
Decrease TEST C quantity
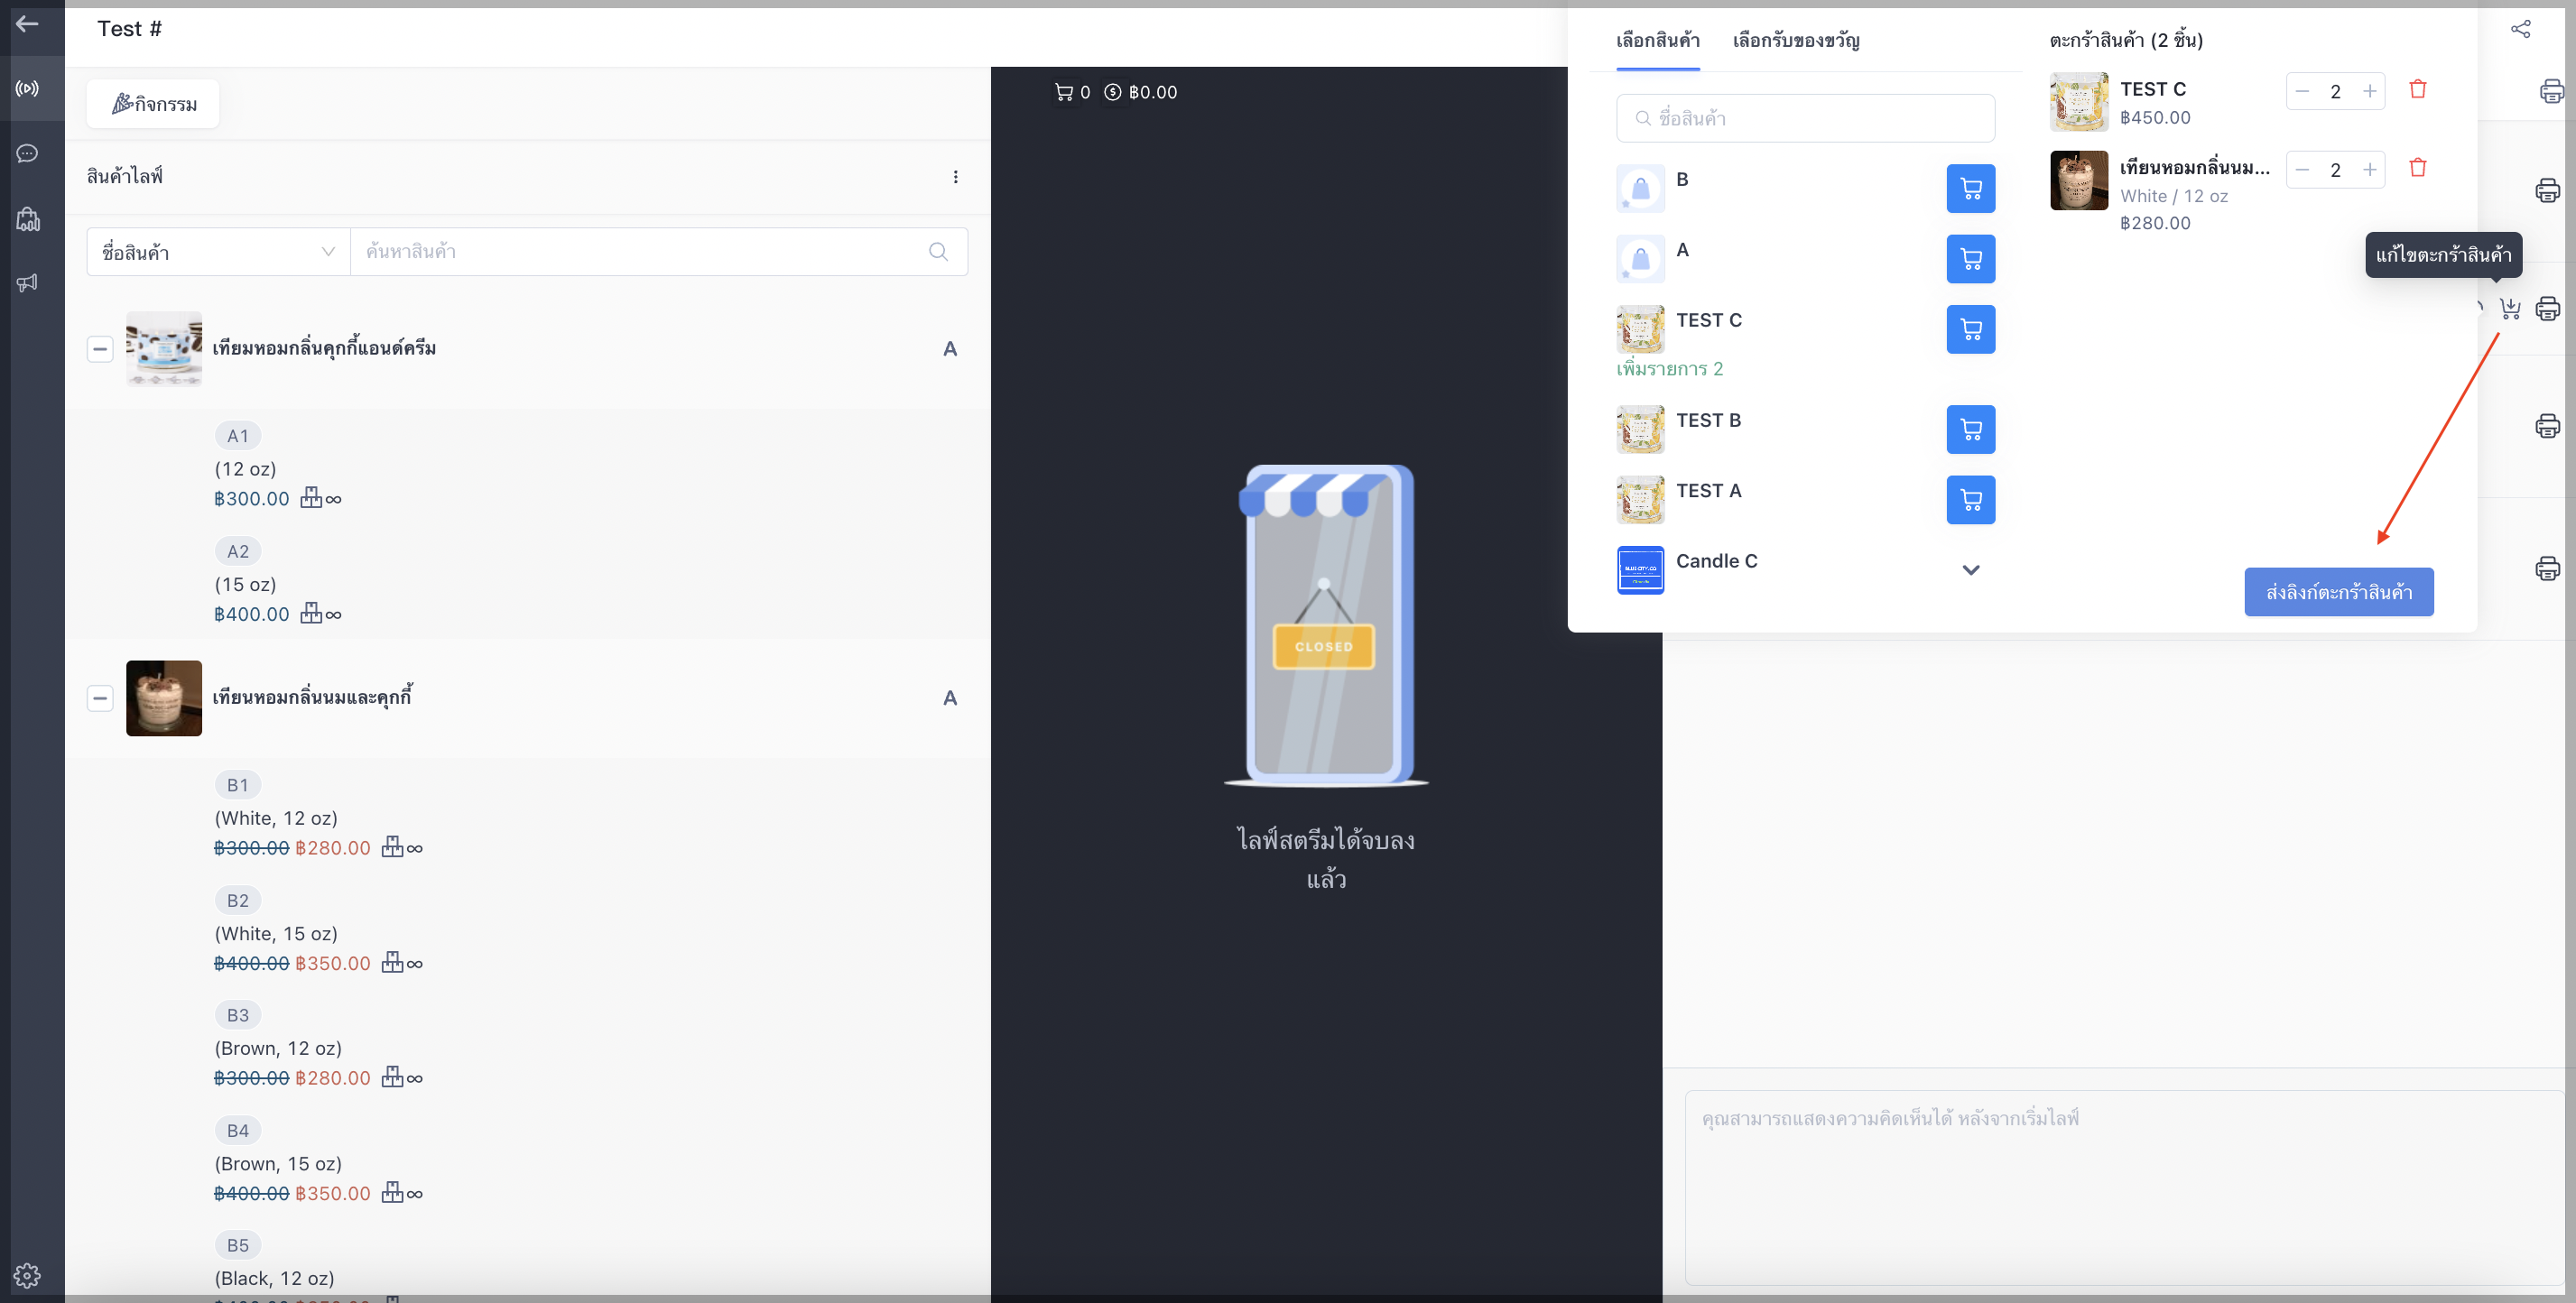(2302, 91)
